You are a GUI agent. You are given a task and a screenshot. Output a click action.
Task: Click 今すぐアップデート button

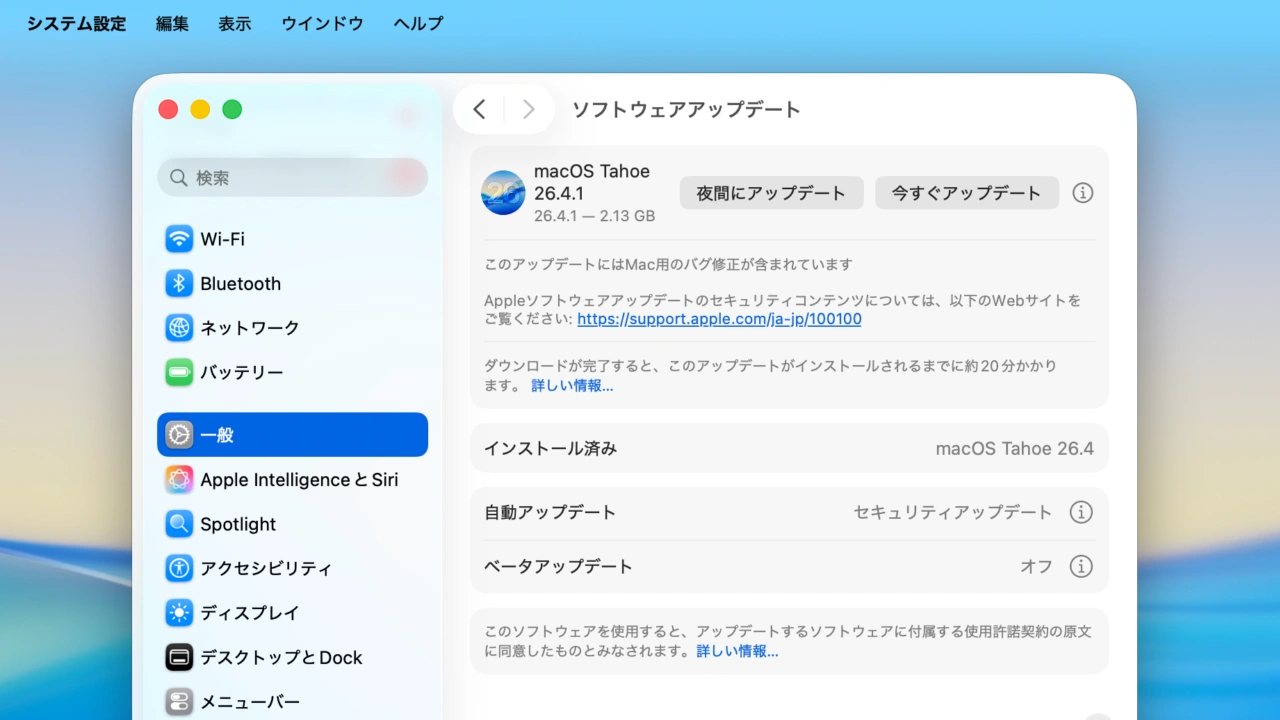tap(966, 192)
